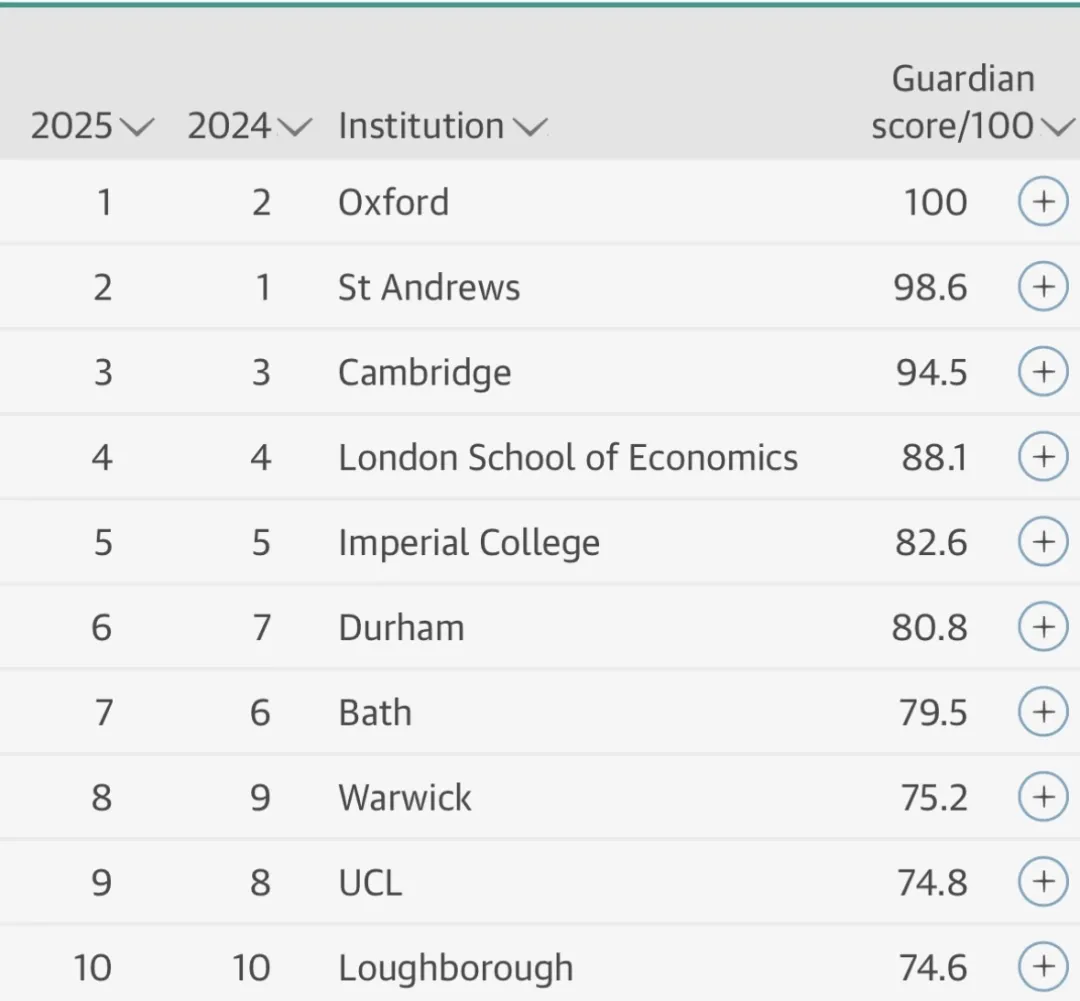Expand details for Oxford row
This screenshot has height=1001, width=1080.
[x=1042, y=203]
